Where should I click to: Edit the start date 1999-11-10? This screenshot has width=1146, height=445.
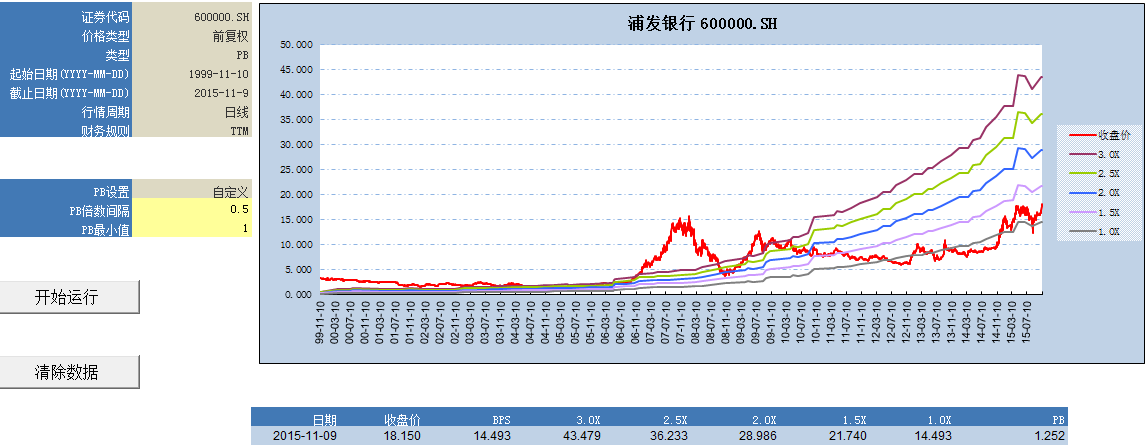pos(192,74)
